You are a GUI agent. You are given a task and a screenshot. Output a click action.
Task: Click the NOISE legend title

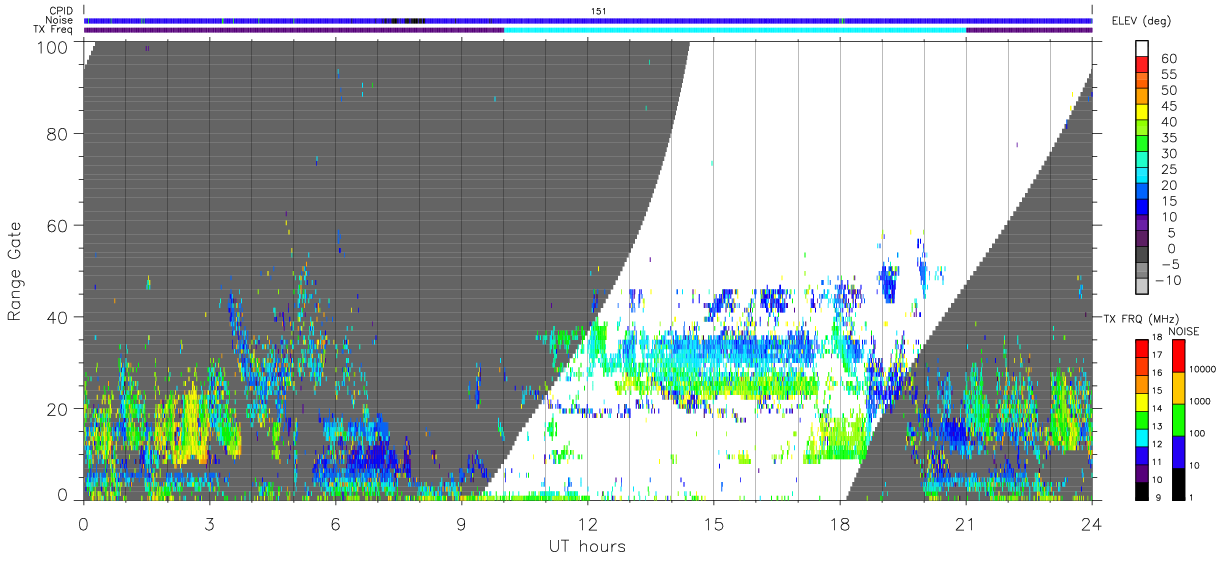tap(1183, 331)
